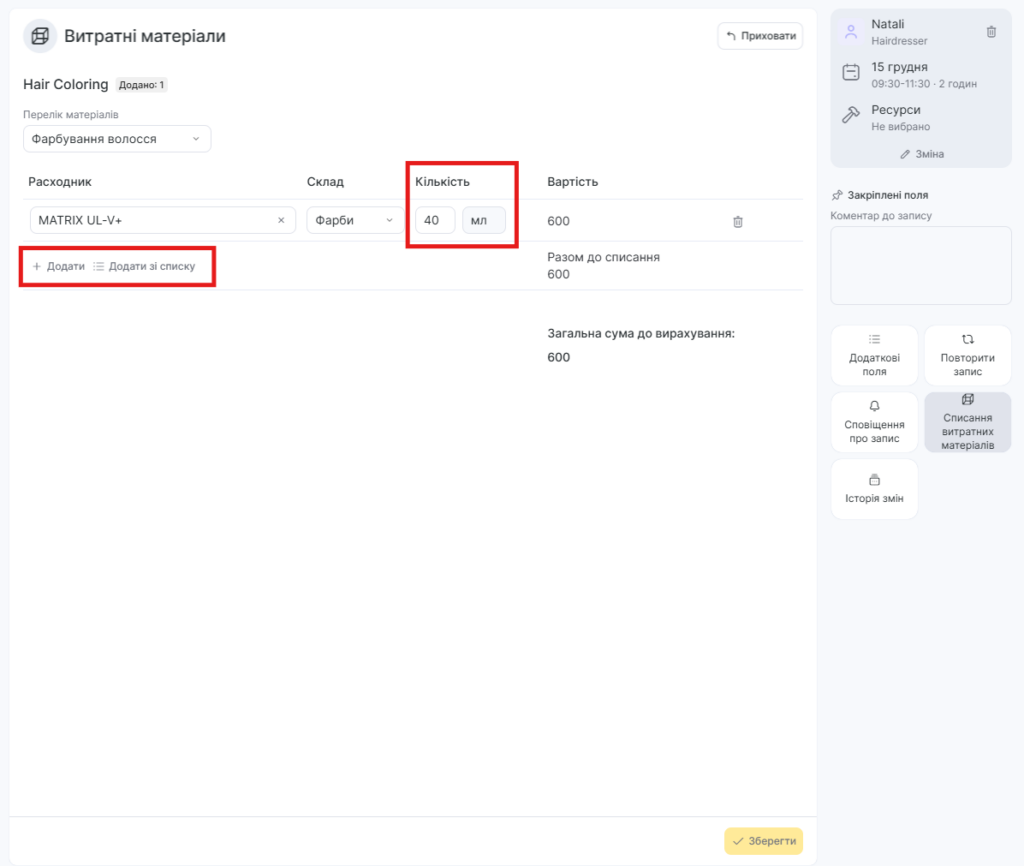This screenshot has height=866, width=1024.
Task: Click the Natali person avatar icon
Action: click(851, 32)
